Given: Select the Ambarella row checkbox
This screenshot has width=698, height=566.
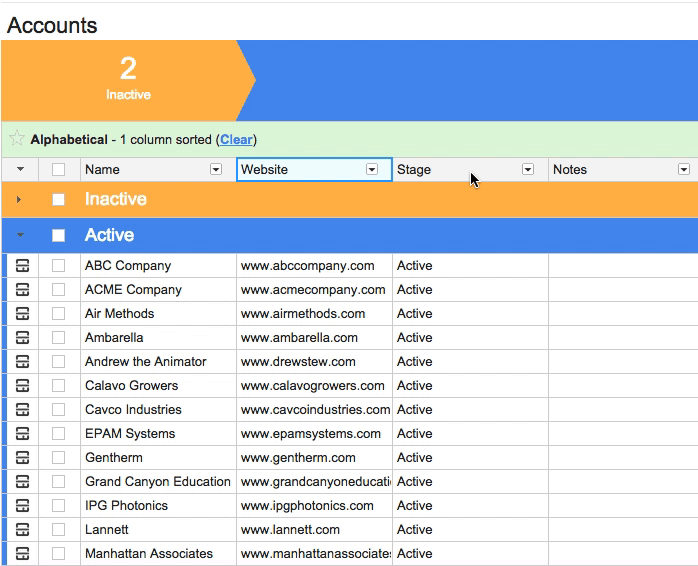Looking at the screenshot, I should tap(58, 338).
